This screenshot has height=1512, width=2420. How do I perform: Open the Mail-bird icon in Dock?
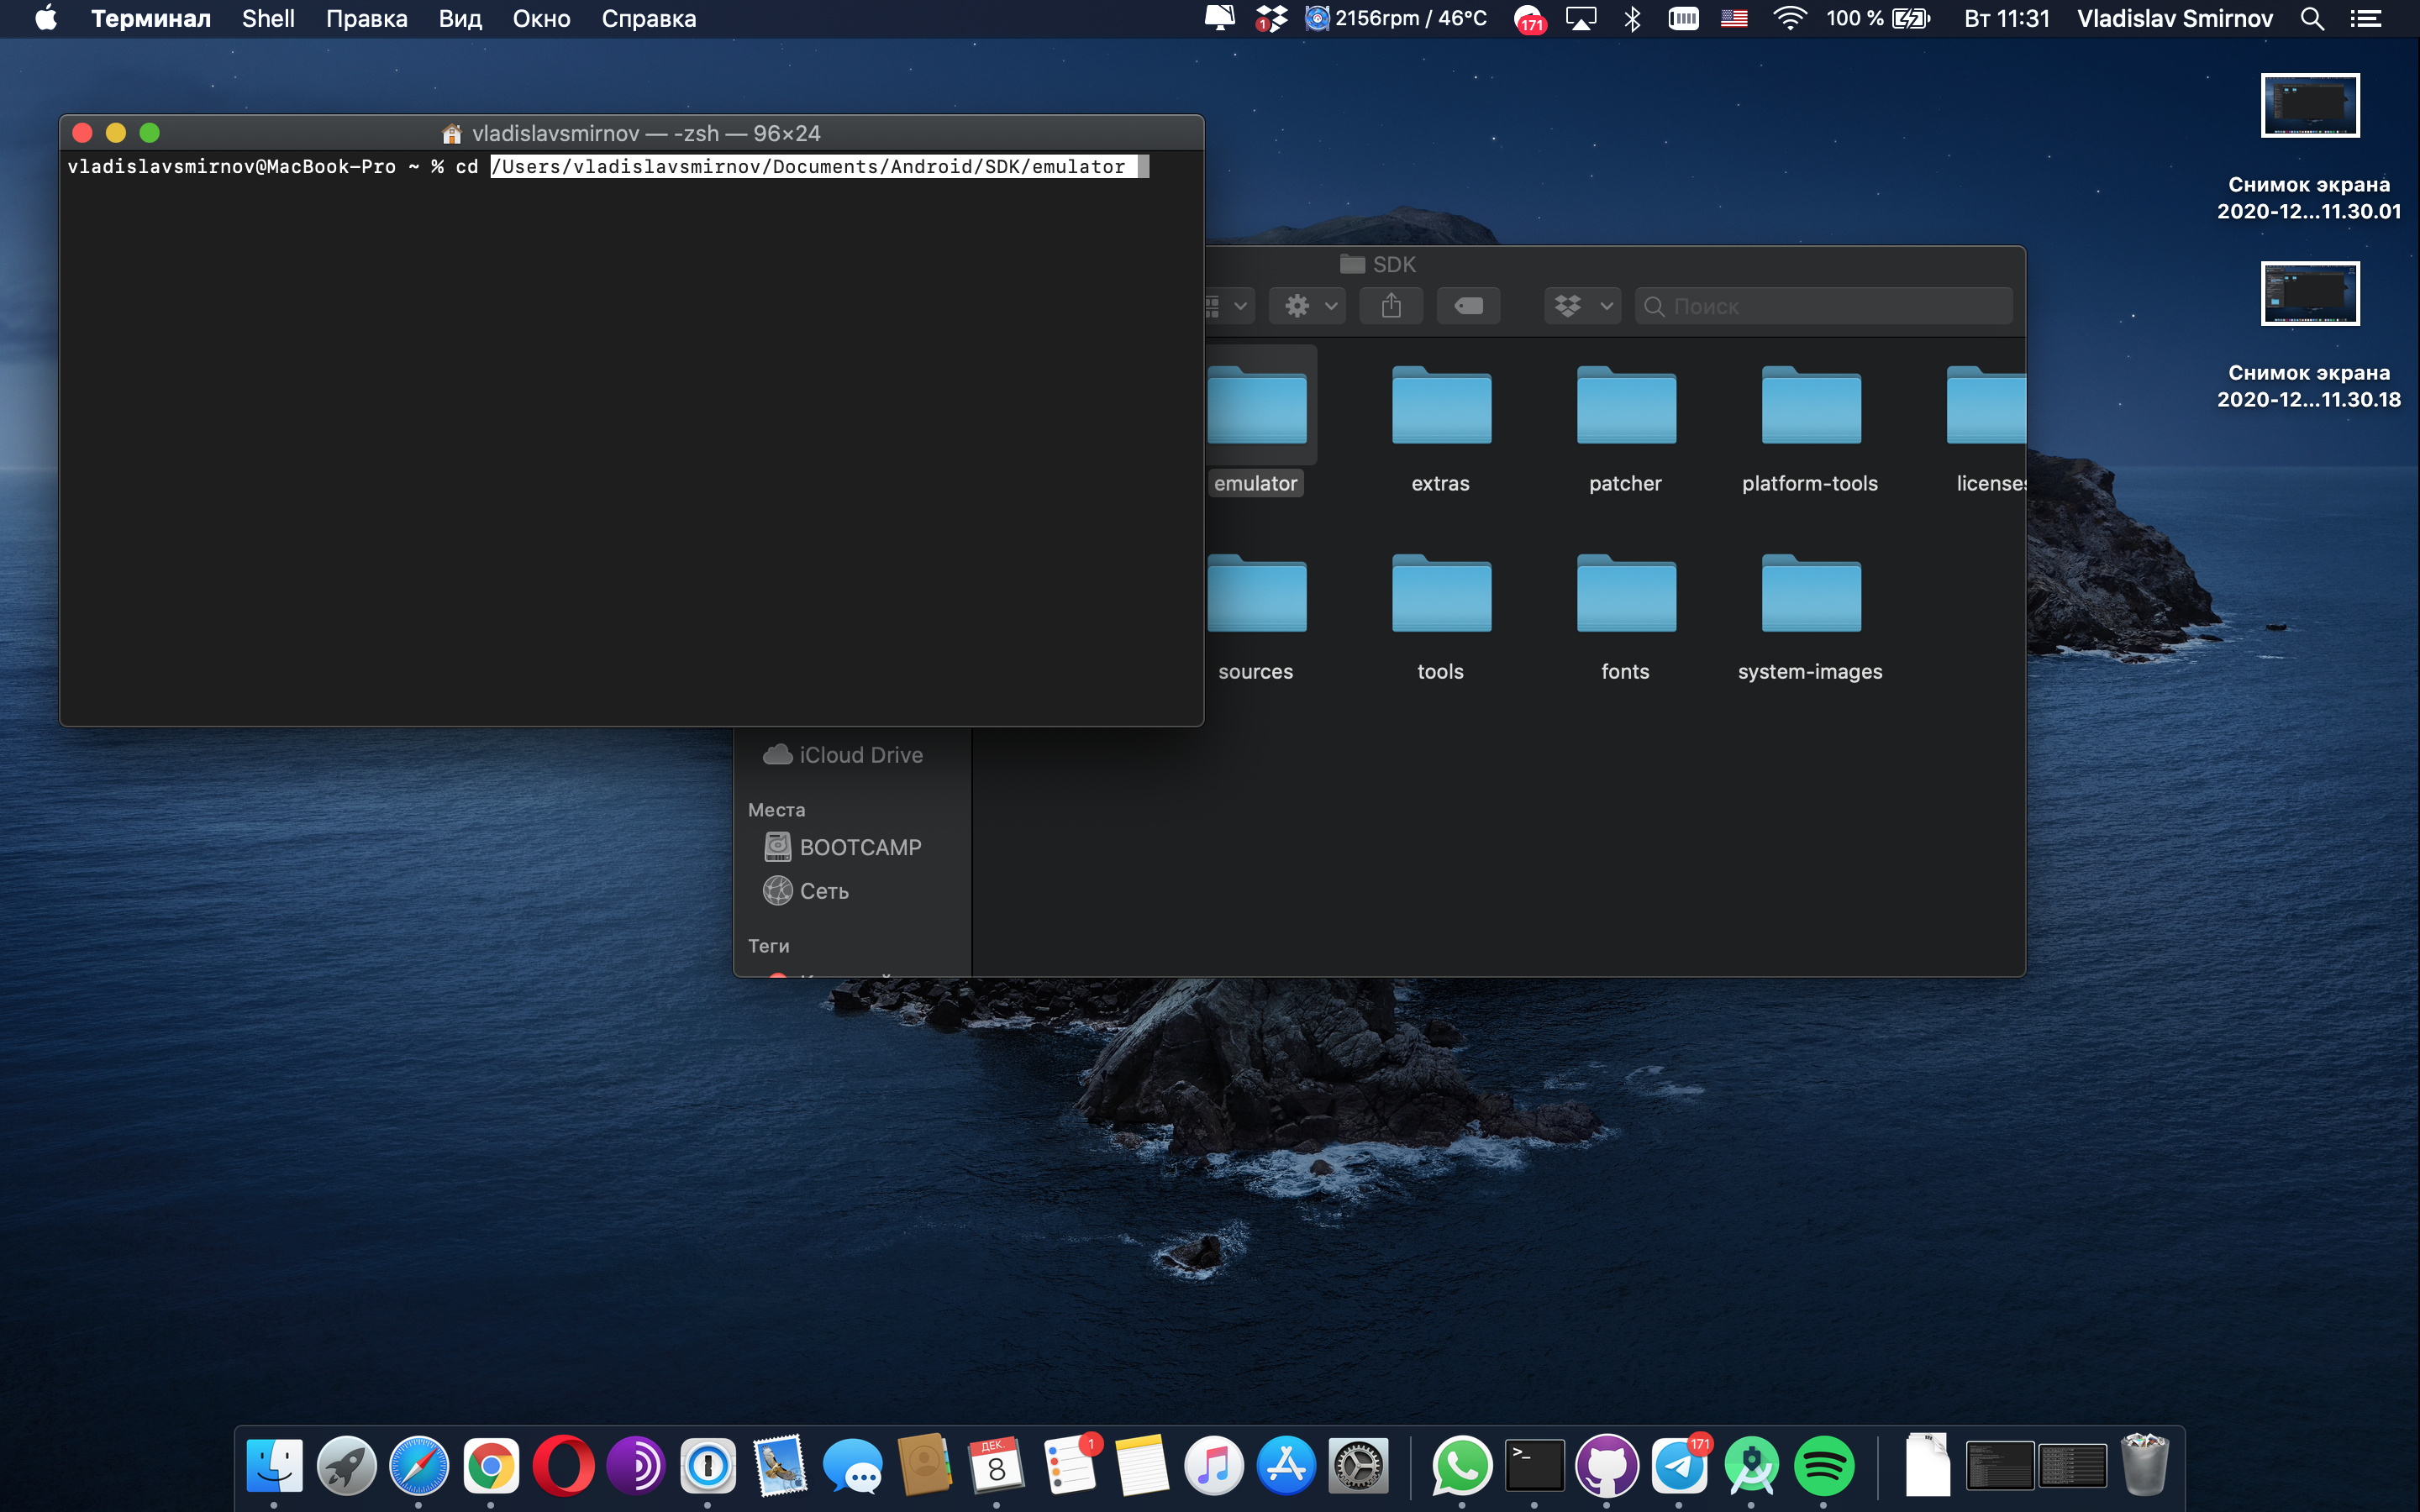[780, 1466]
